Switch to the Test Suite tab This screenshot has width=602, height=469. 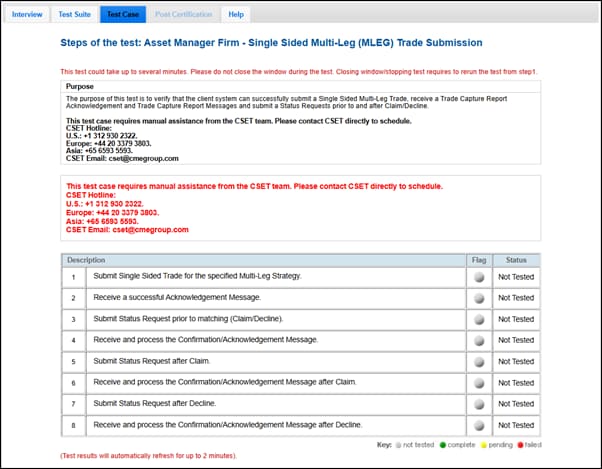coord(75,15)
